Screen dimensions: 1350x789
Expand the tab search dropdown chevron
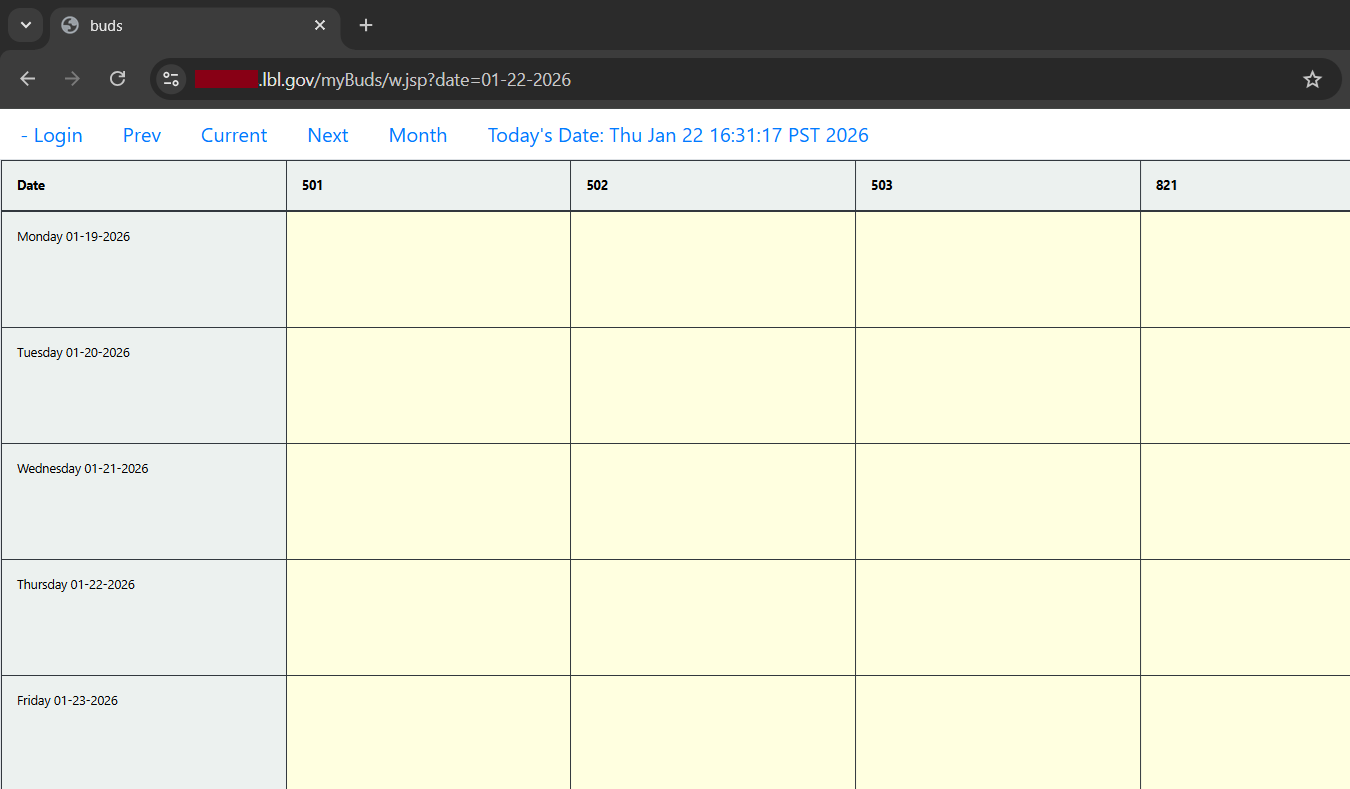(x=26, y=25)
